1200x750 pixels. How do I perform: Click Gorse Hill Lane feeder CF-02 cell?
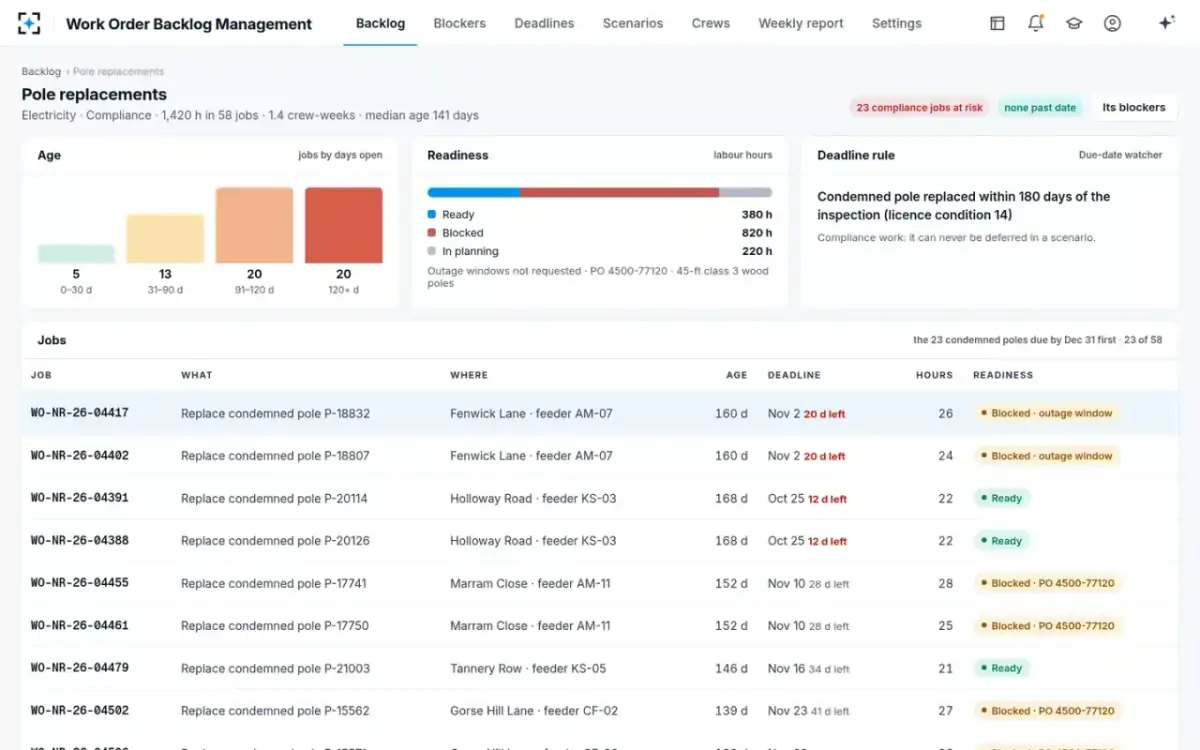pos(534,711)
